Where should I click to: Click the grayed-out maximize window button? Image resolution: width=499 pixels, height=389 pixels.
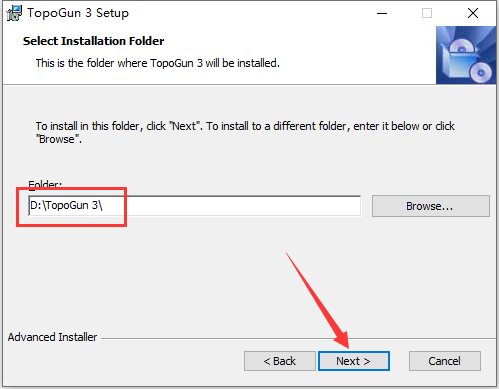click(x=427, y=13)
